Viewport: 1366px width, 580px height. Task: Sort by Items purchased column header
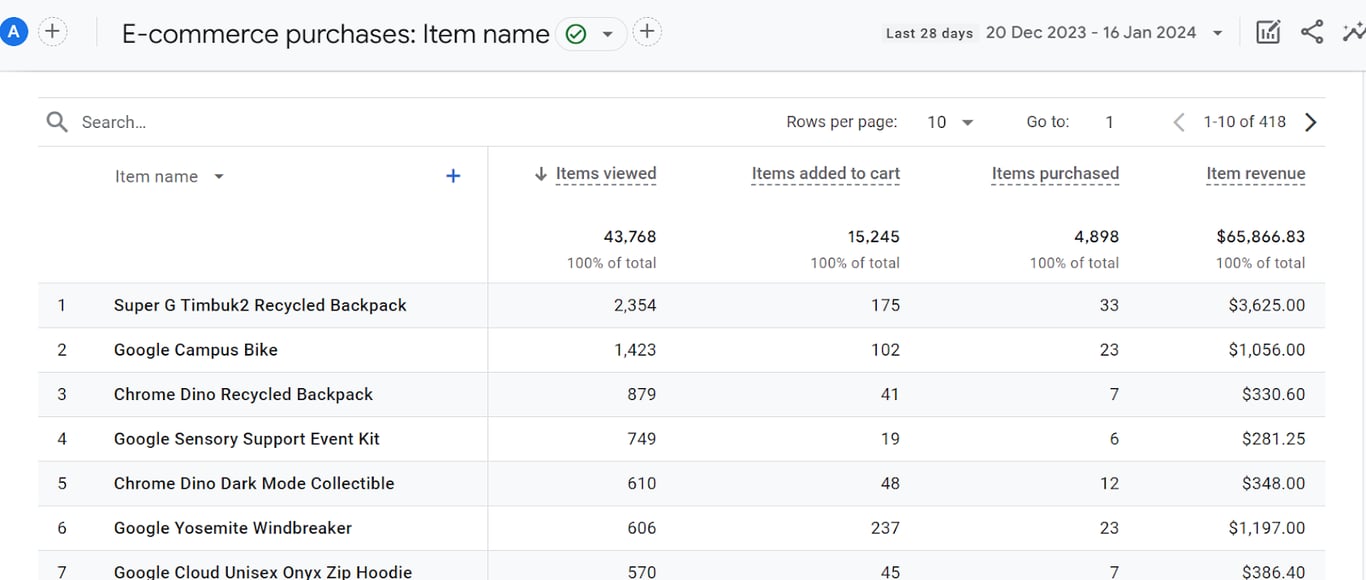tap(1055, 174)
